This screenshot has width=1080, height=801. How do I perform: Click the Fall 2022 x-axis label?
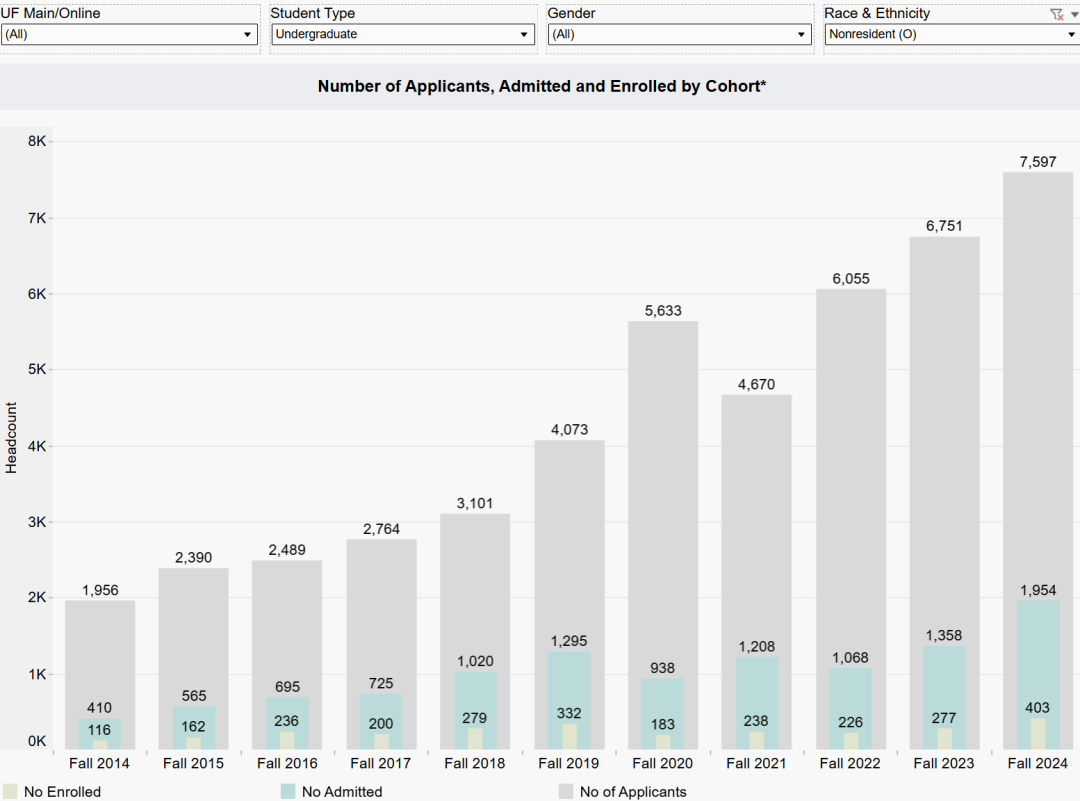coord(851,764)
